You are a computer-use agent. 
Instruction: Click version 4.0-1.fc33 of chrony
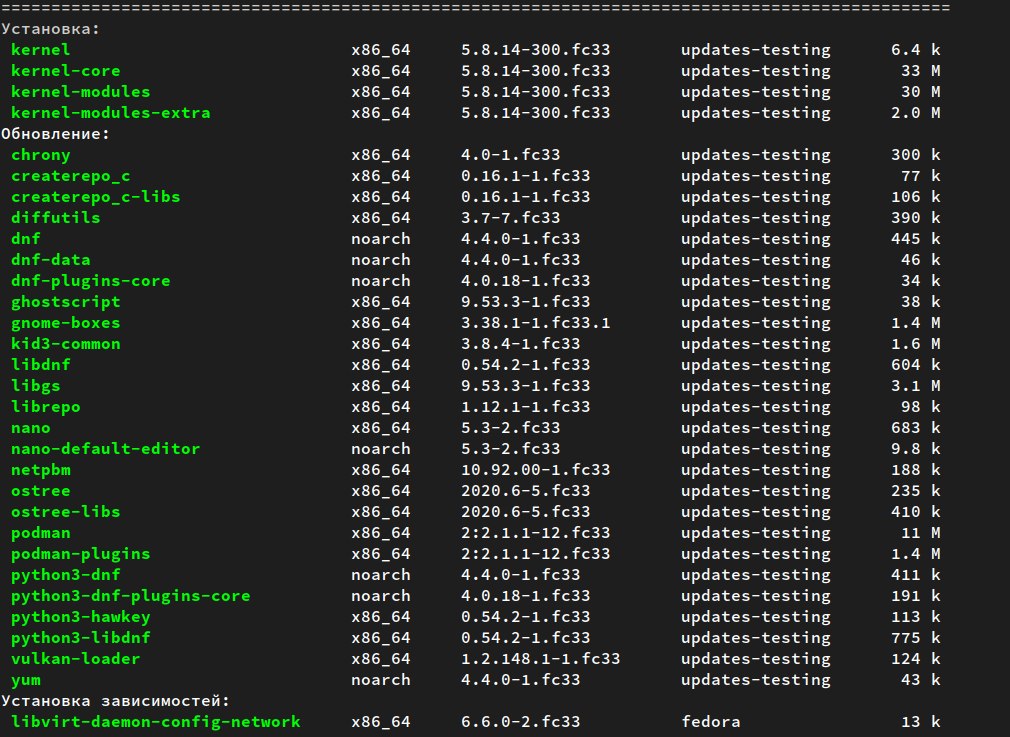pyautogui.click(x=511, y=155)
